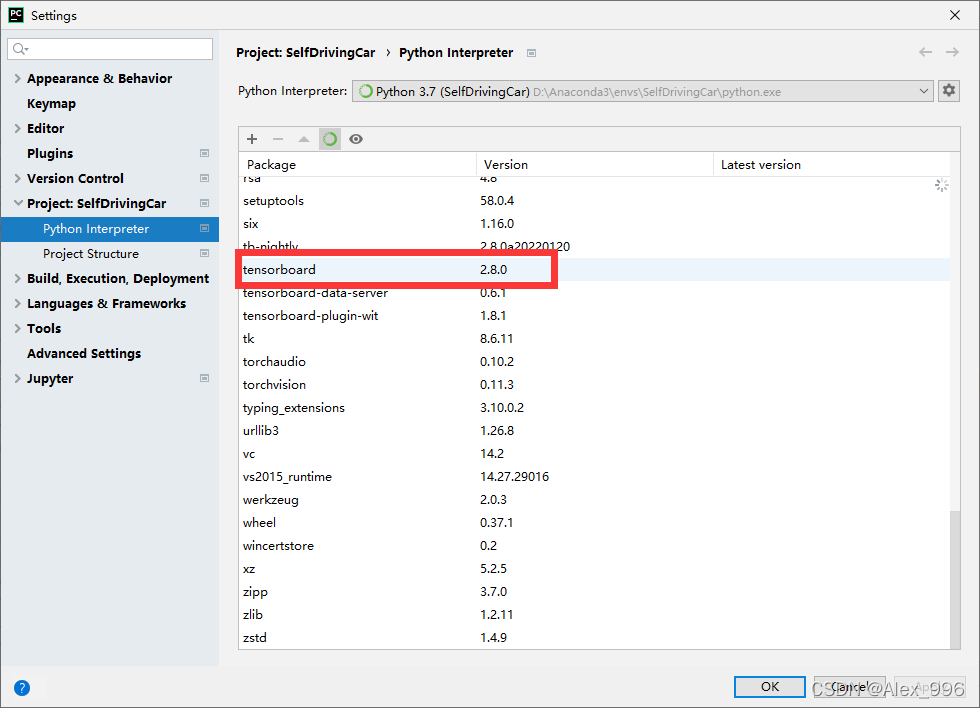The image size is (980, 708).
Task: Click the help question mark icon
Action: tap(22, 687)
